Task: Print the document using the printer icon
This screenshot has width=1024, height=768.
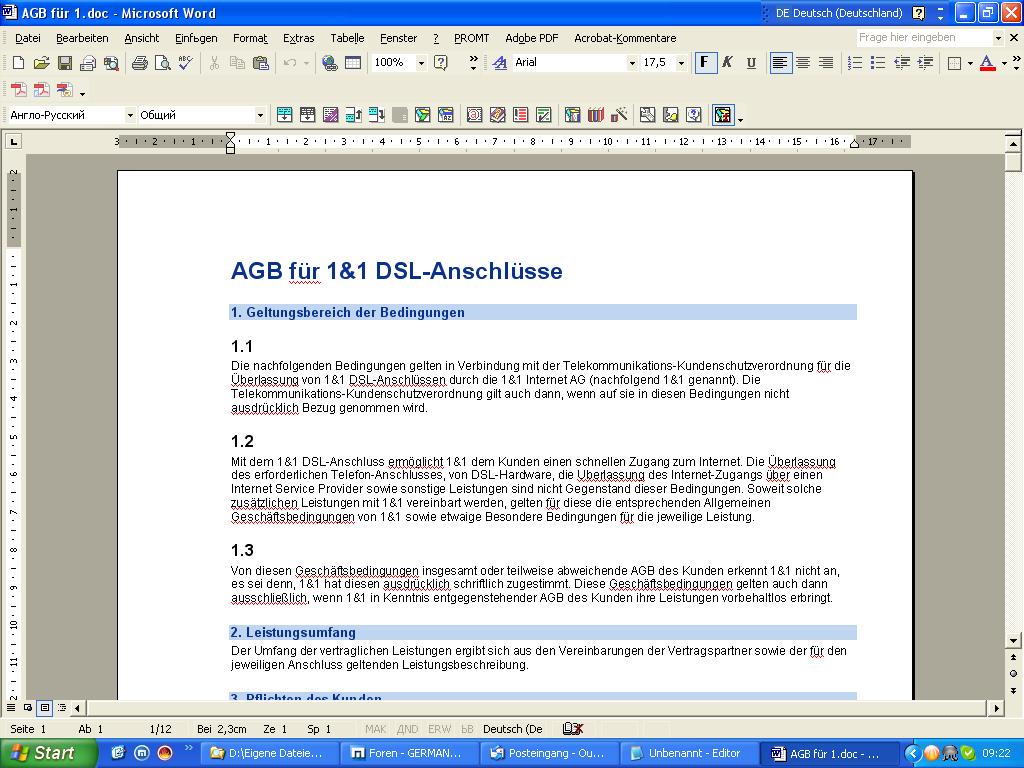Action: [140, 63]
